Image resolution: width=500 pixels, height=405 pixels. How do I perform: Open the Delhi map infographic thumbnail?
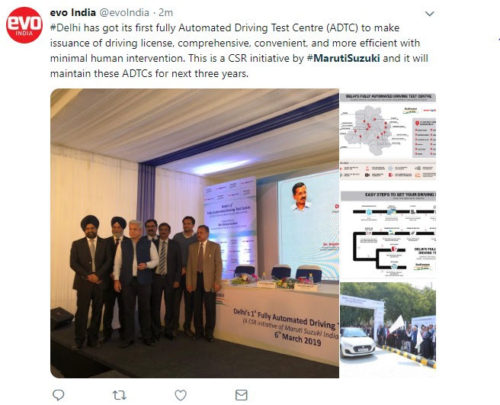(388, 136)
